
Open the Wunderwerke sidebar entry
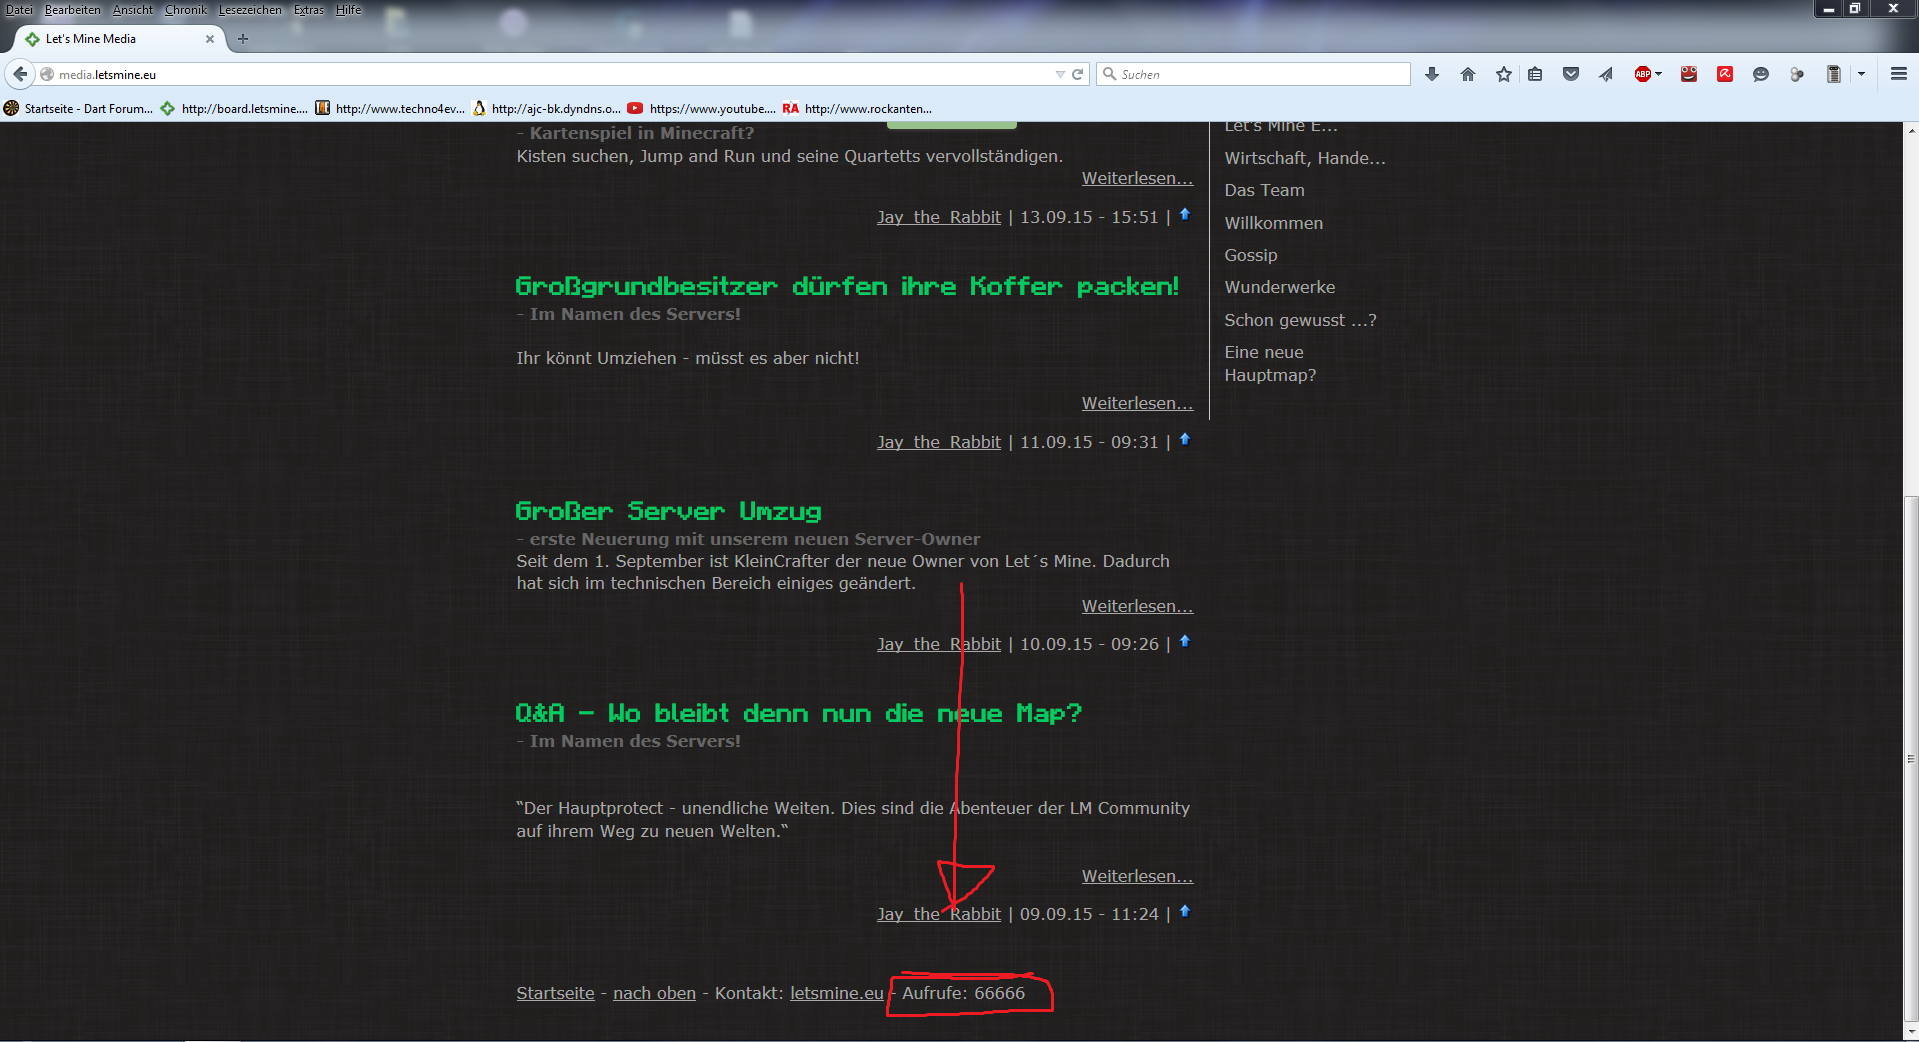click(x=1279, y=287)
